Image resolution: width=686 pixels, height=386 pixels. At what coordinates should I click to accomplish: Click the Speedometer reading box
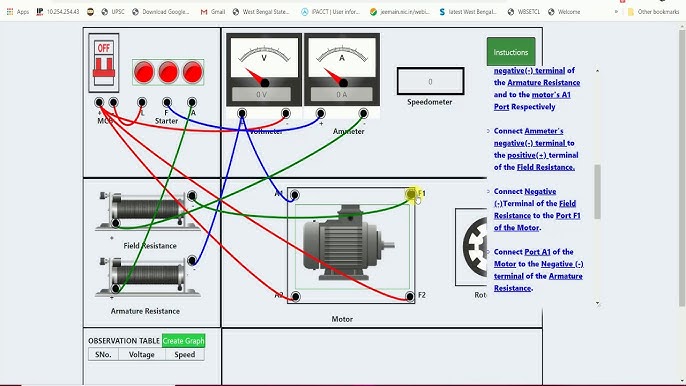point(430,81)
